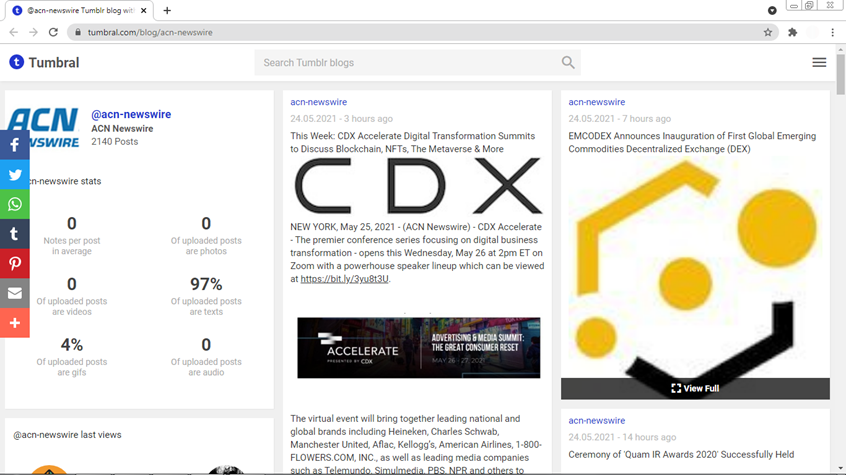The height and width of the screenshot is (475, 846).
Task: Reload the page
Action: pos(53,32)
